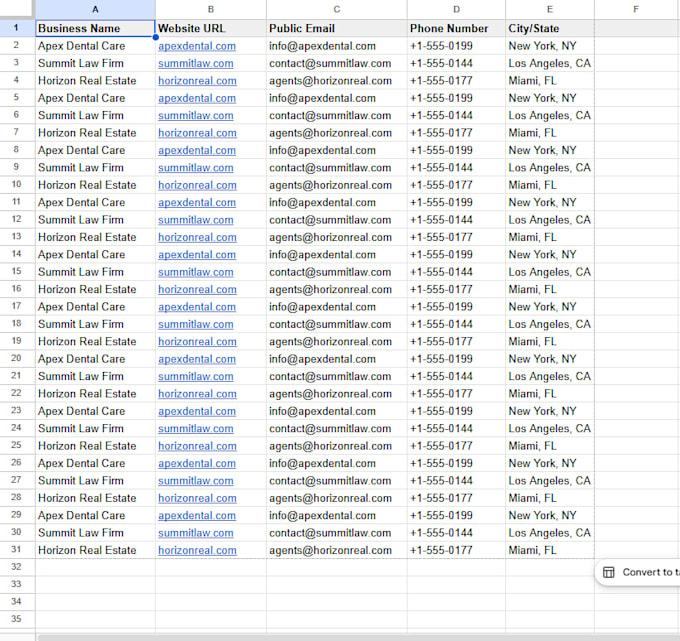This screenshot has height=641, width=680.
Task: Click the Phone Number header cell
Action: tap(456, 28)
